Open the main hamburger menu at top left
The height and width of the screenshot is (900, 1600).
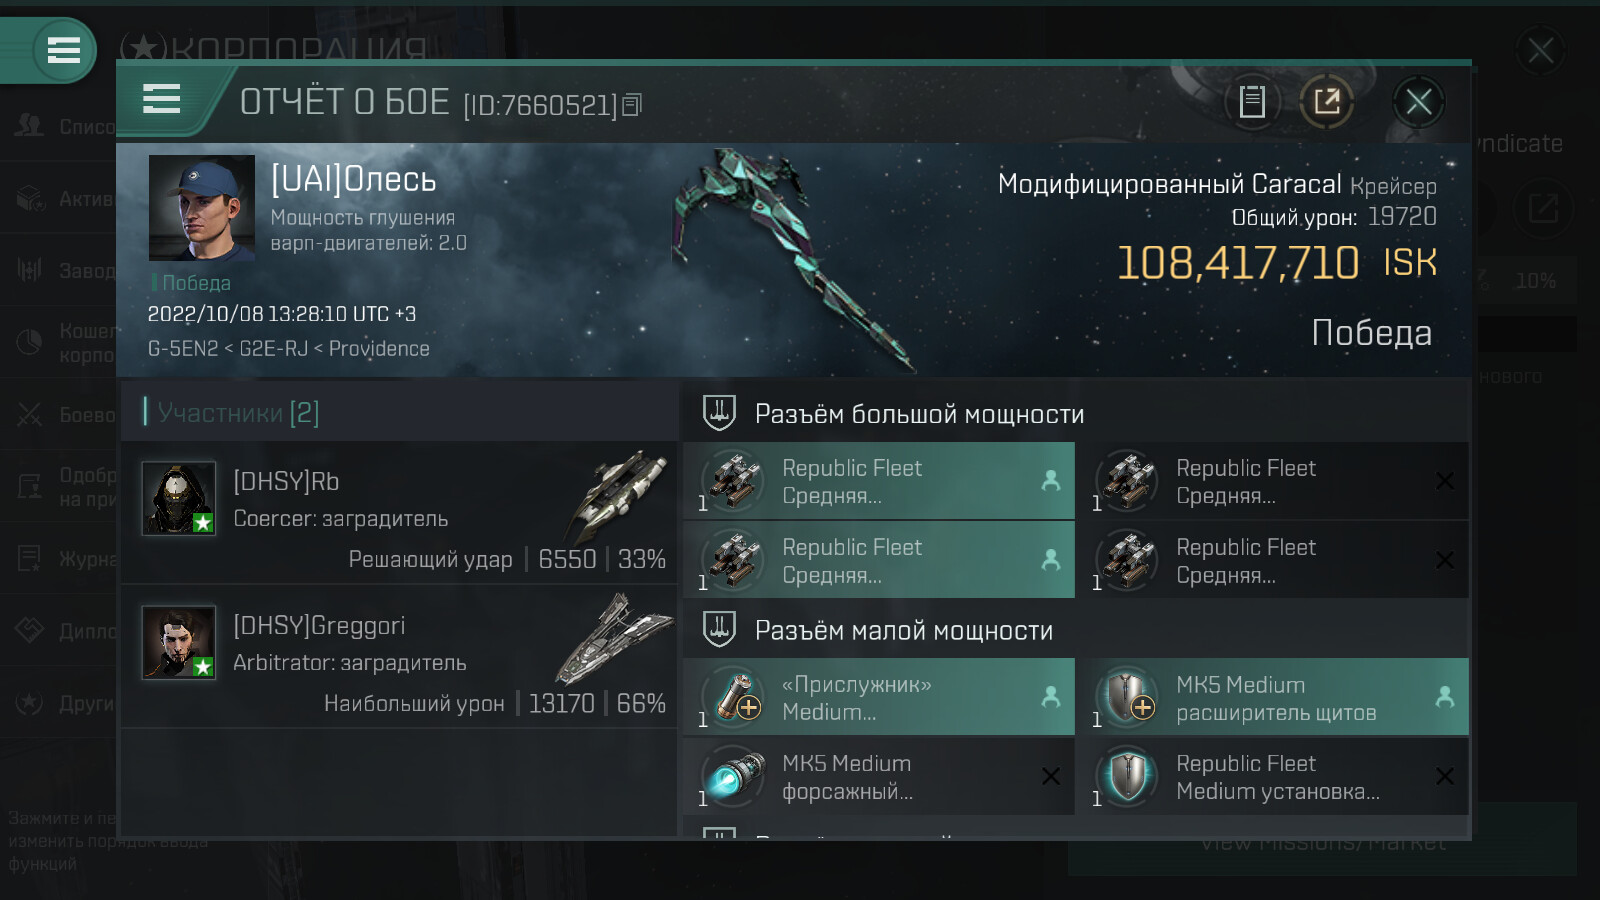63,50
